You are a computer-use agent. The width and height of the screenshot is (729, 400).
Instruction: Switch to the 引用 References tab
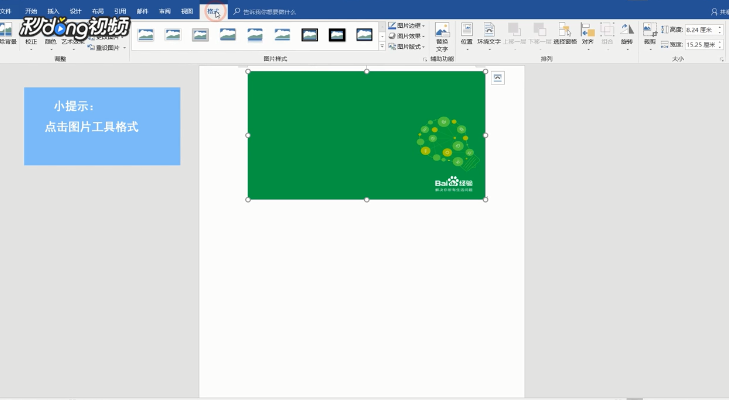point(120,11)
